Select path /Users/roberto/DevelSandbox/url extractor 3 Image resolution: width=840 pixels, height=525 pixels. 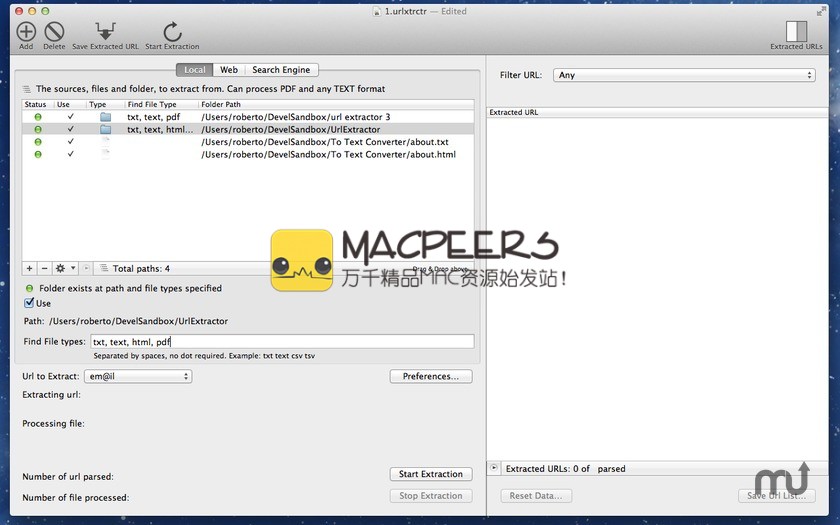[x=296, y=117]
